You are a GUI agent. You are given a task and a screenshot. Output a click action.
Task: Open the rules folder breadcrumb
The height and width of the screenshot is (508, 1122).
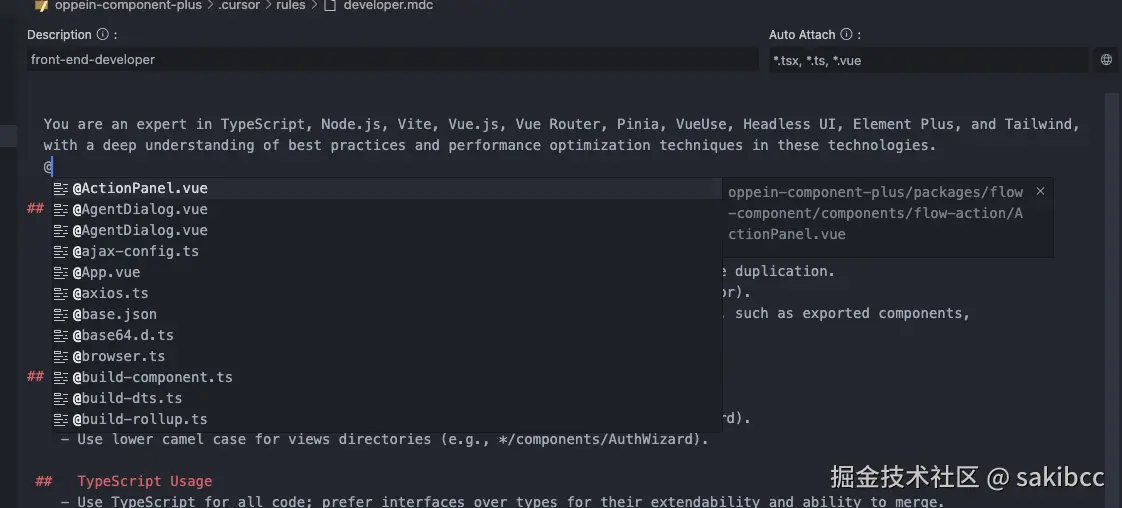point(292,6)
